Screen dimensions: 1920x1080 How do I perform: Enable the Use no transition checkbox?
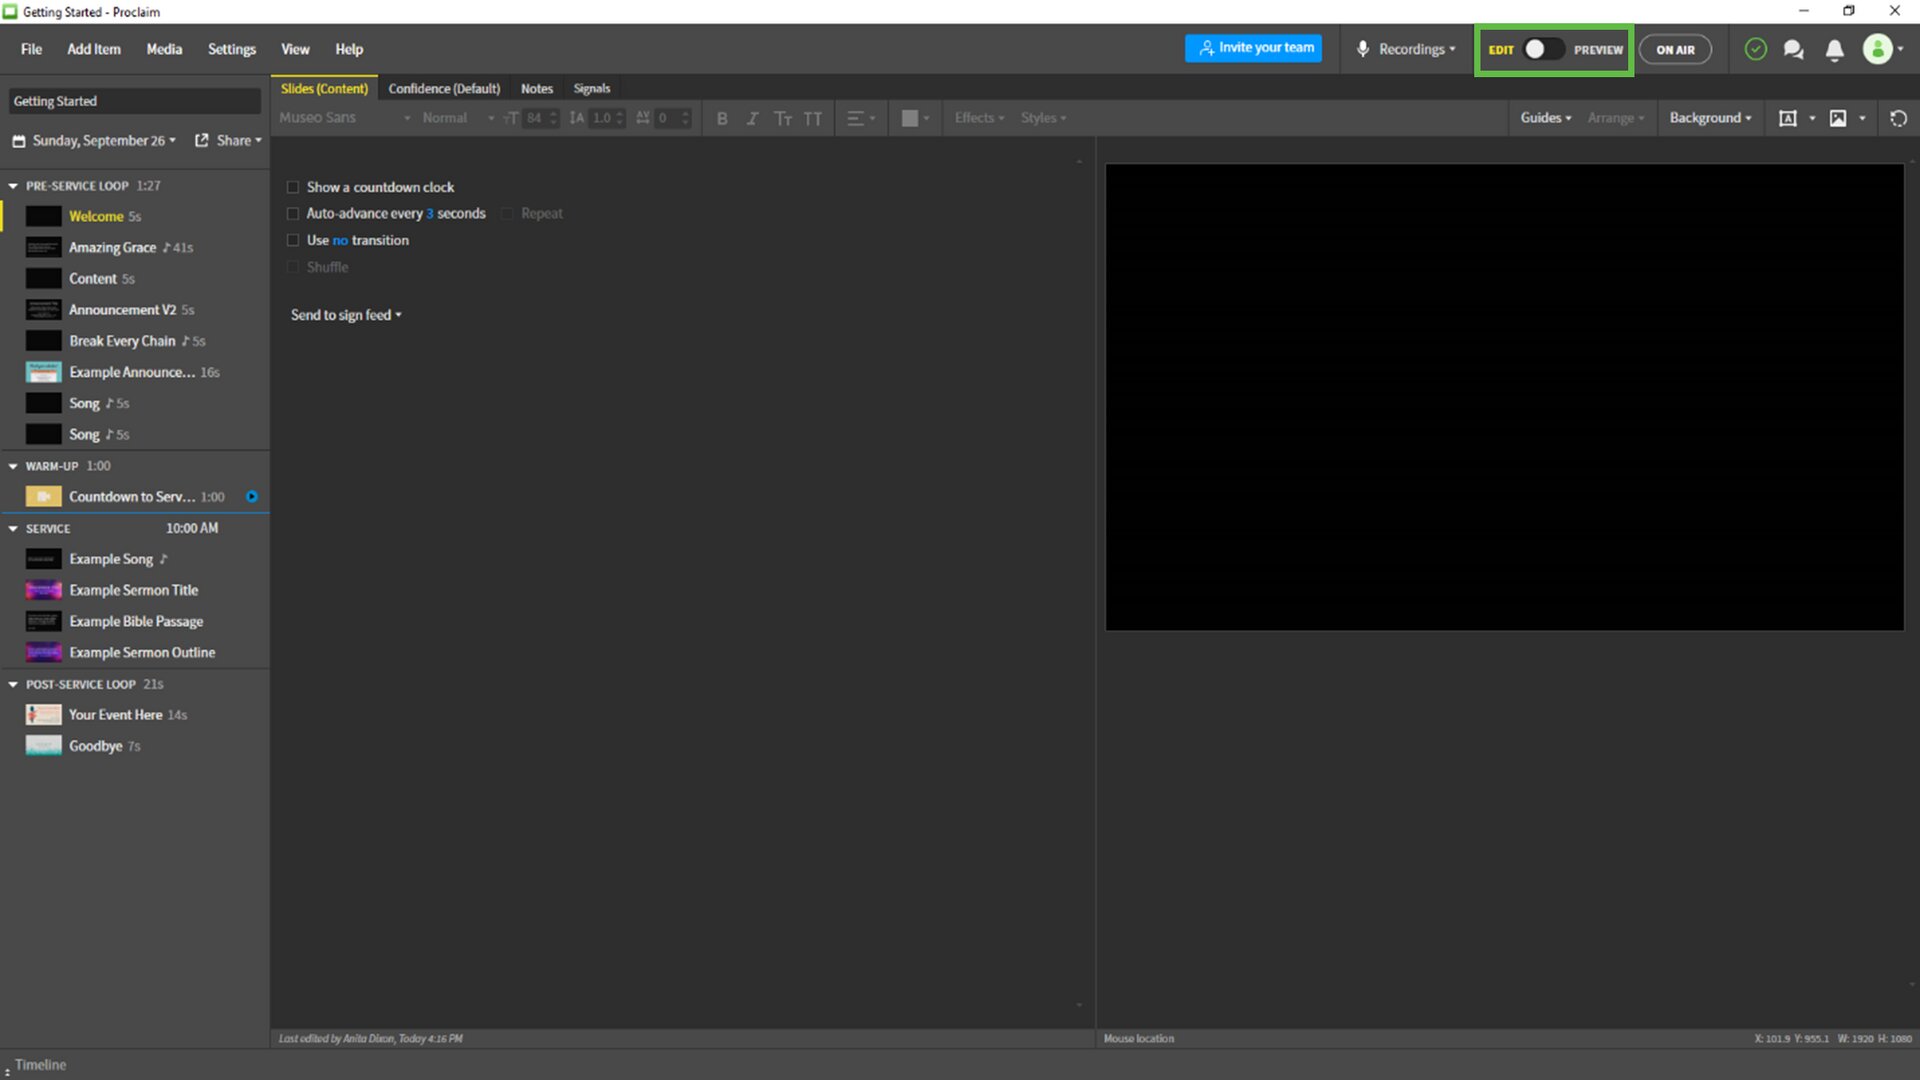pos(293,240)
